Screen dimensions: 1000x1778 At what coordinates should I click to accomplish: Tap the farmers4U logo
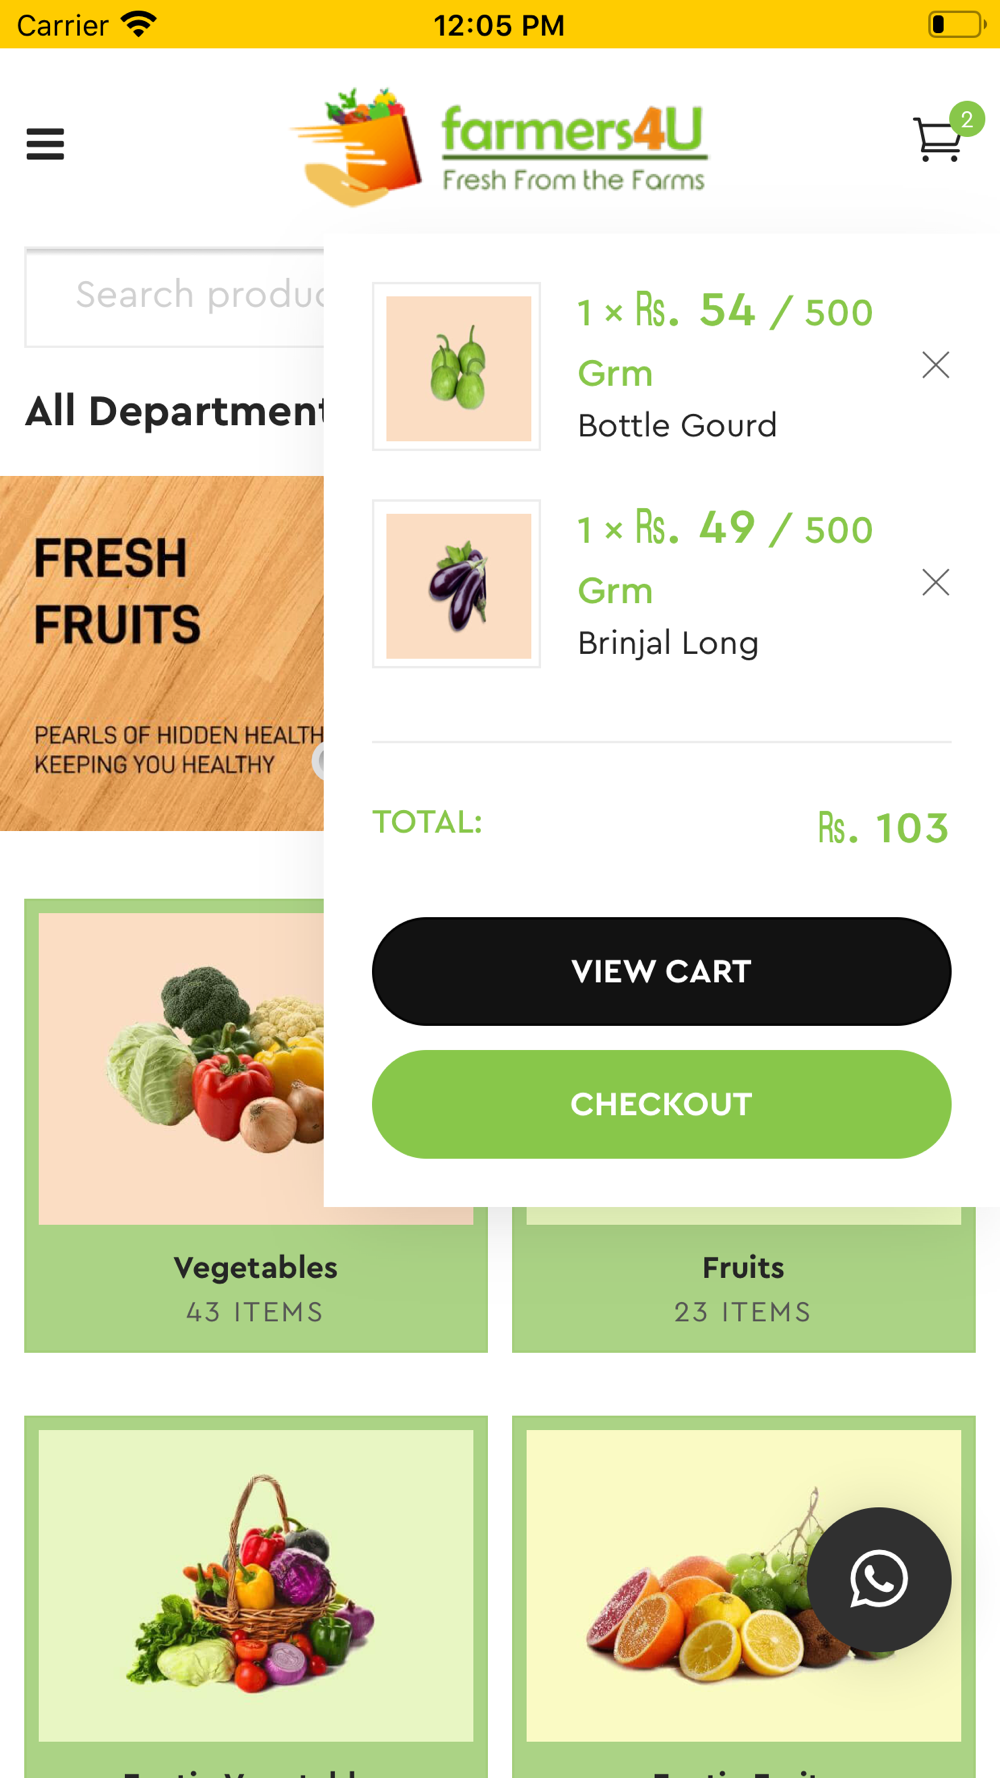point(500,146)
